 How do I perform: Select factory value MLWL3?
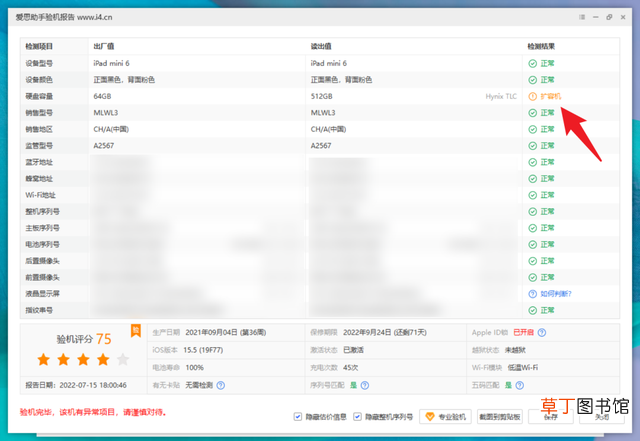click(x=106, y=113)
